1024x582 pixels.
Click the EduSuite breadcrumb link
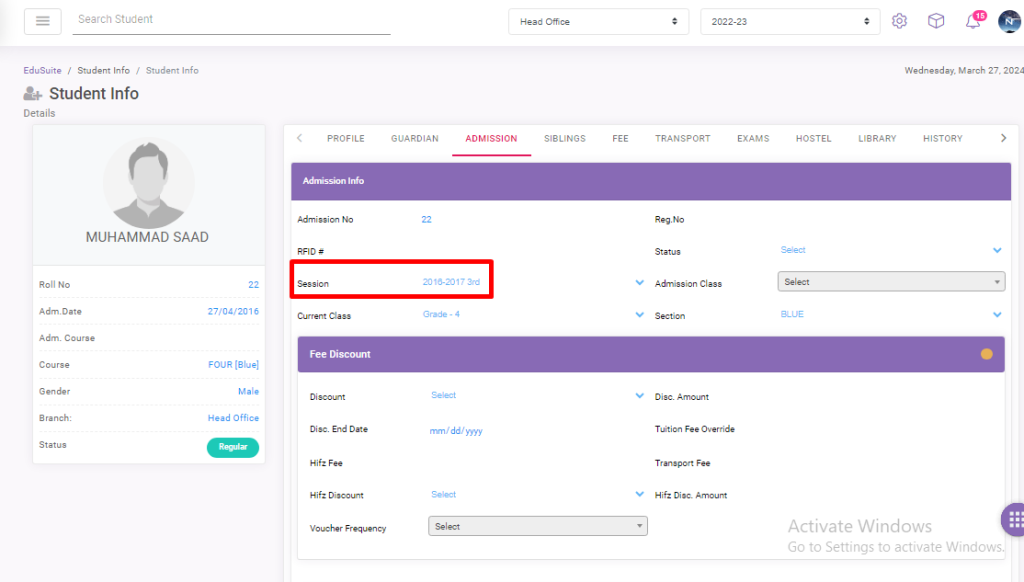42,71
